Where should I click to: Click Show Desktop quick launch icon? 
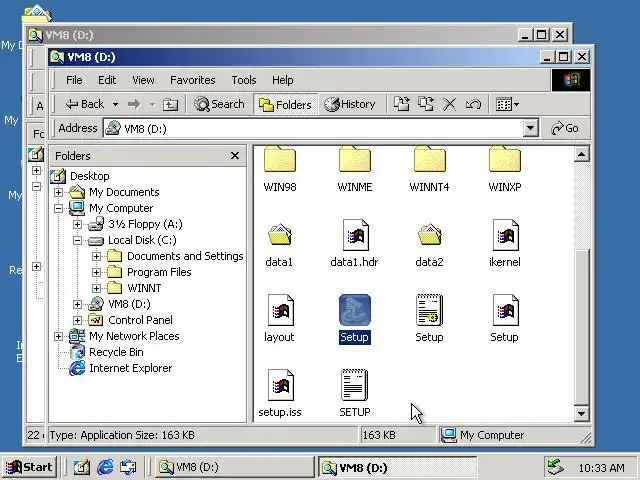coord(82,467)
